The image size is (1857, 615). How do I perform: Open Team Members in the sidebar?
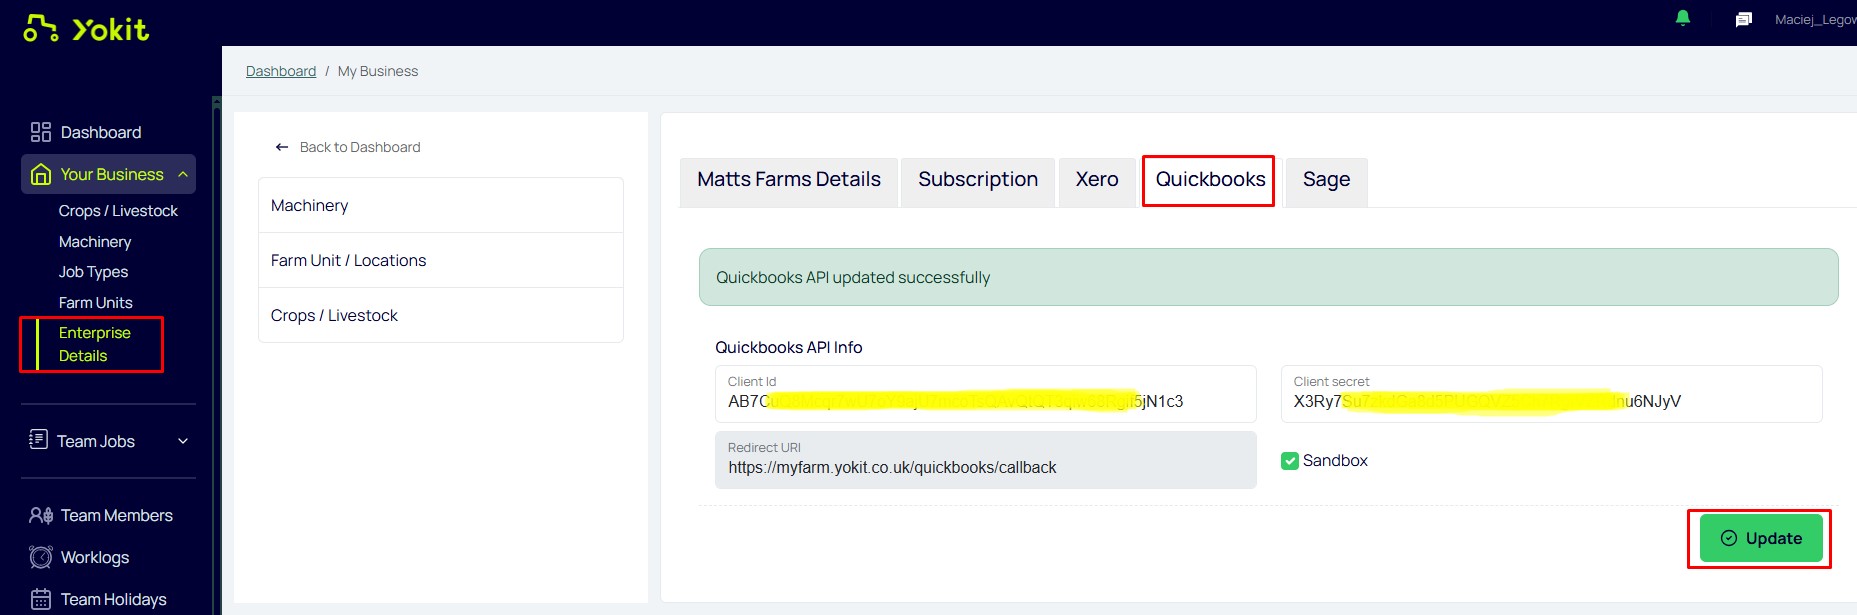click(117, 515)
